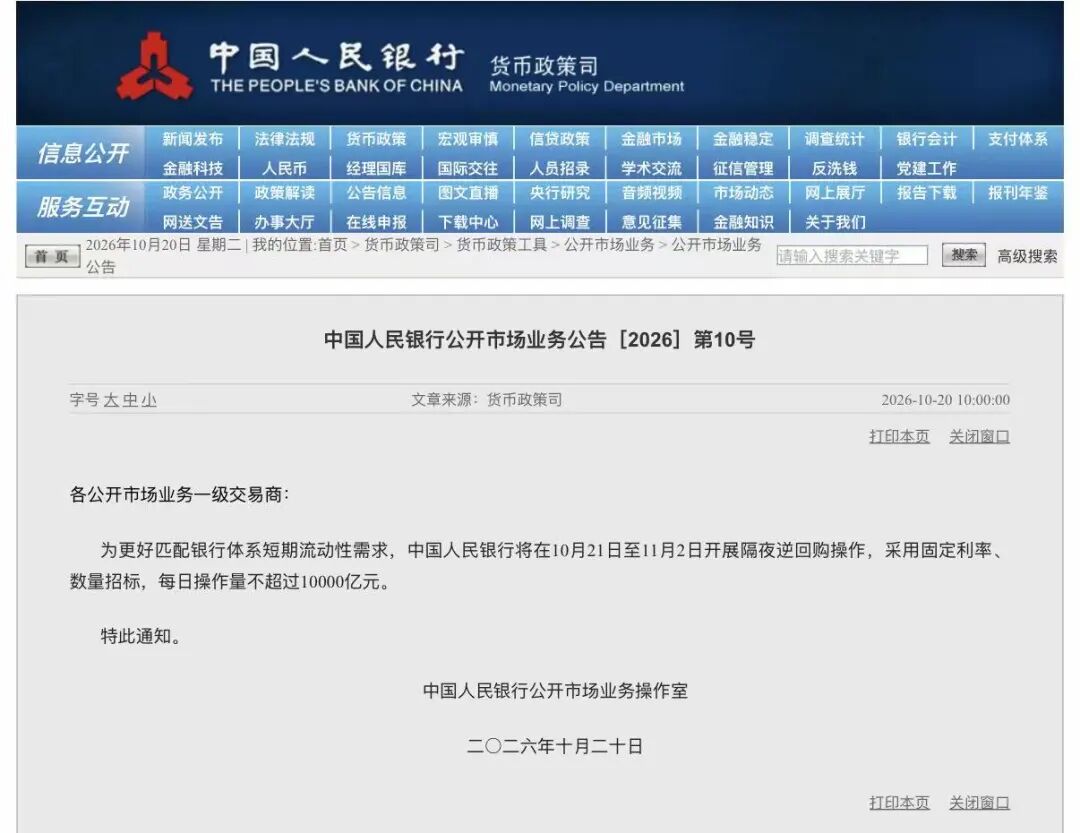Click breadcrumb link 货币政策工具
The image size is (1080, 833).
(x=501, y=245)
